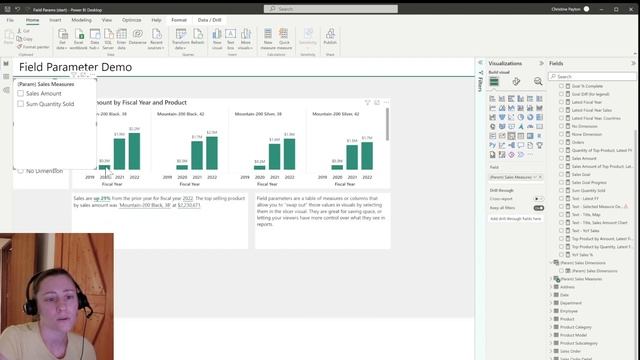
Task: Open Report view in left sidebar
Action: (6, 64)
